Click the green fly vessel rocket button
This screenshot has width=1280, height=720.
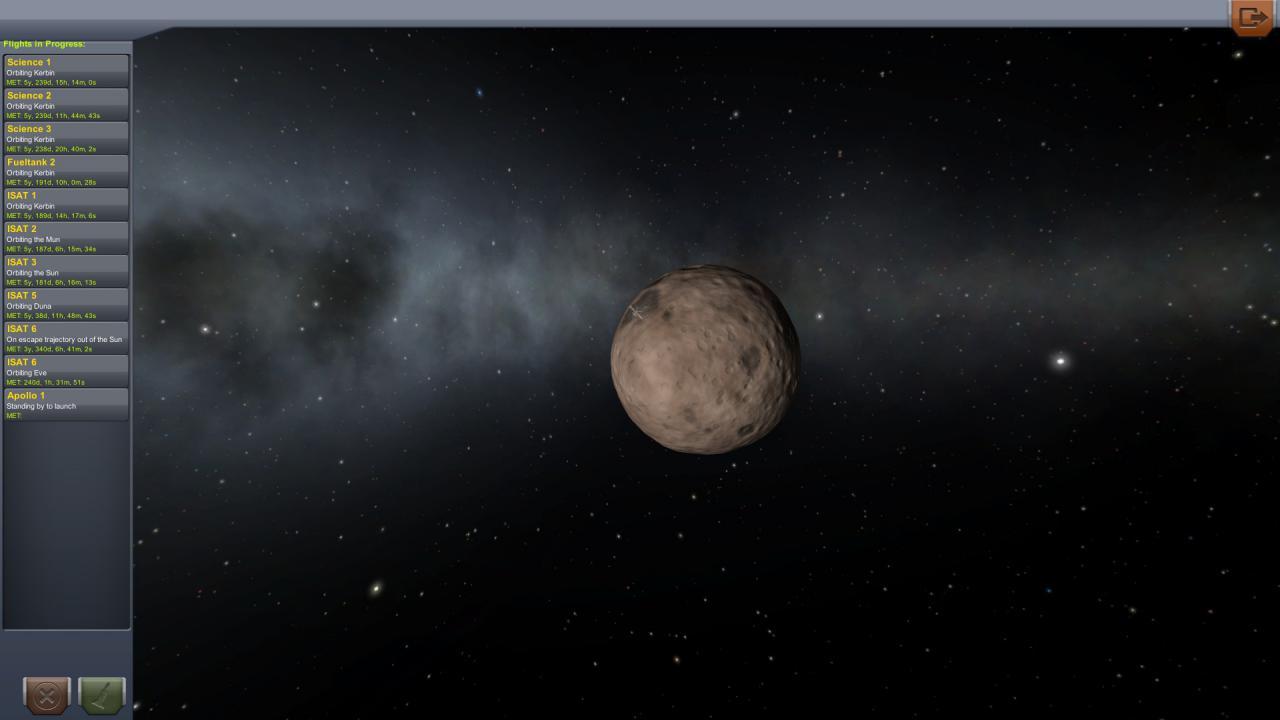tap(102, 695)
